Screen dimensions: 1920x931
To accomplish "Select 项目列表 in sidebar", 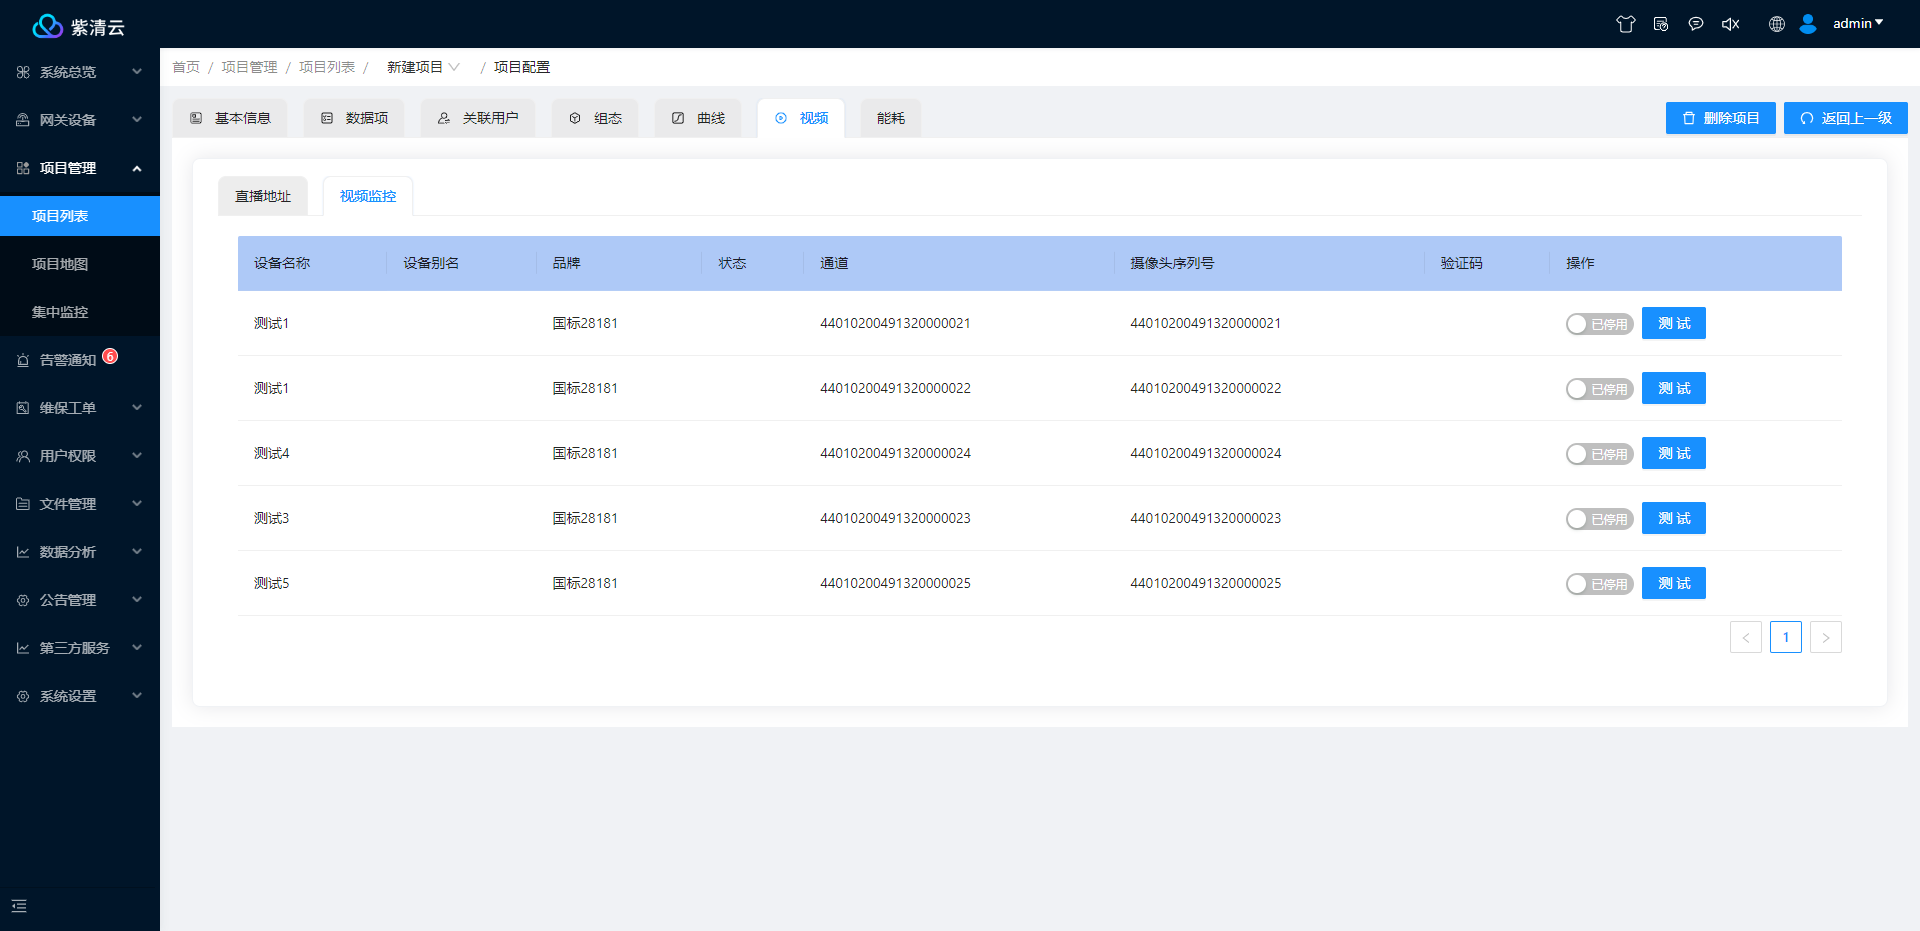I will tap(80, 216).
